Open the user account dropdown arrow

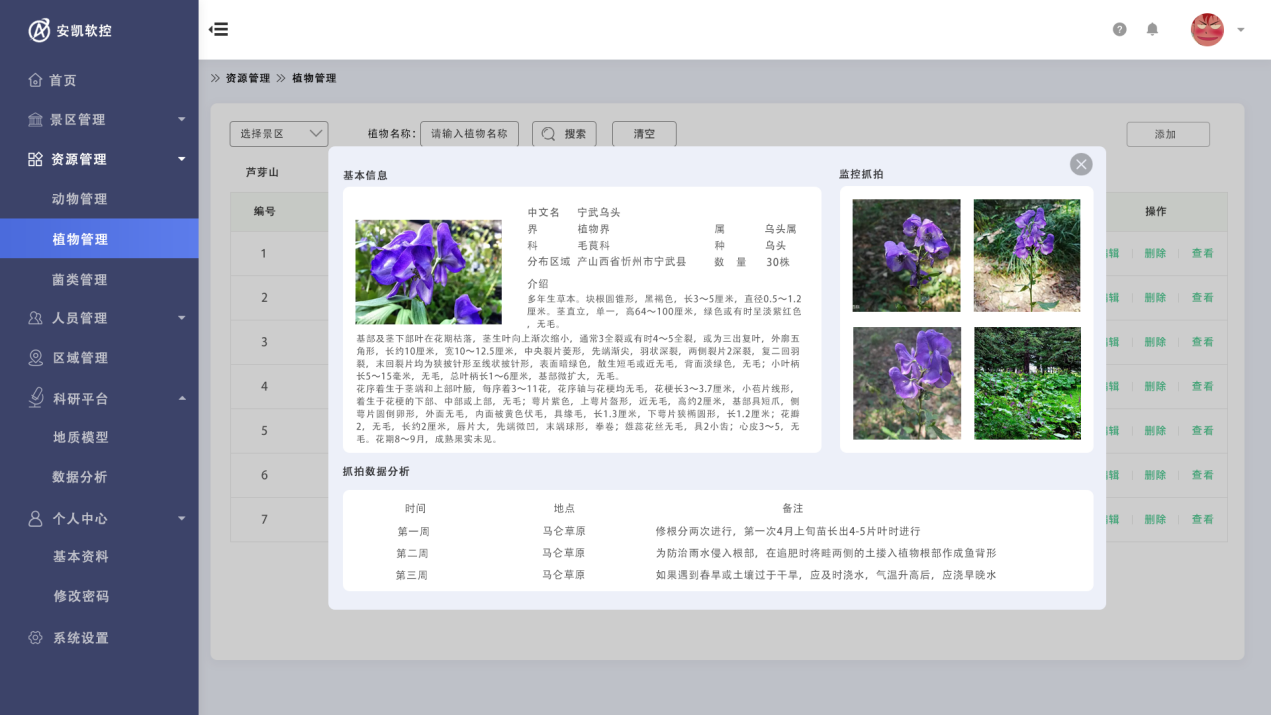coord(1241,30)
